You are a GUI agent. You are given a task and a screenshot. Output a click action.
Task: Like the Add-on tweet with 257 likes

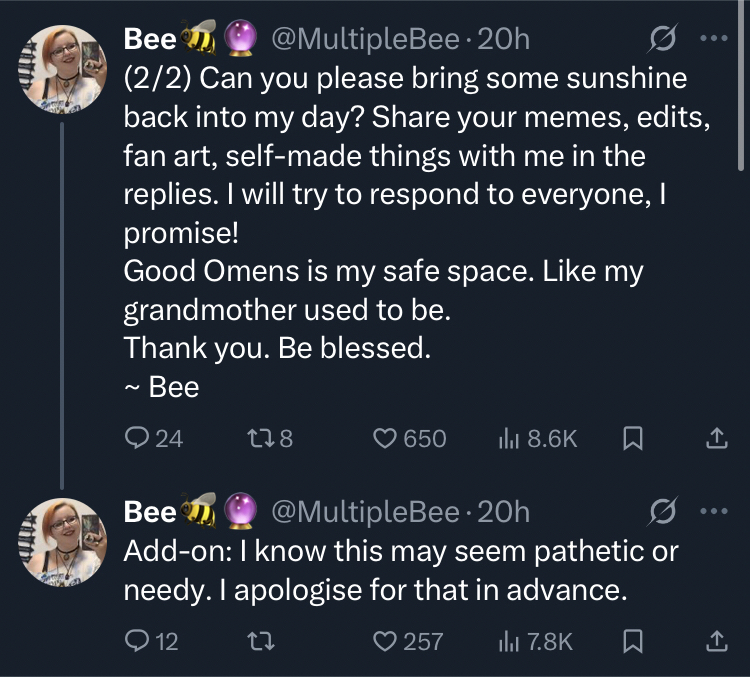[x=385, y=641]
